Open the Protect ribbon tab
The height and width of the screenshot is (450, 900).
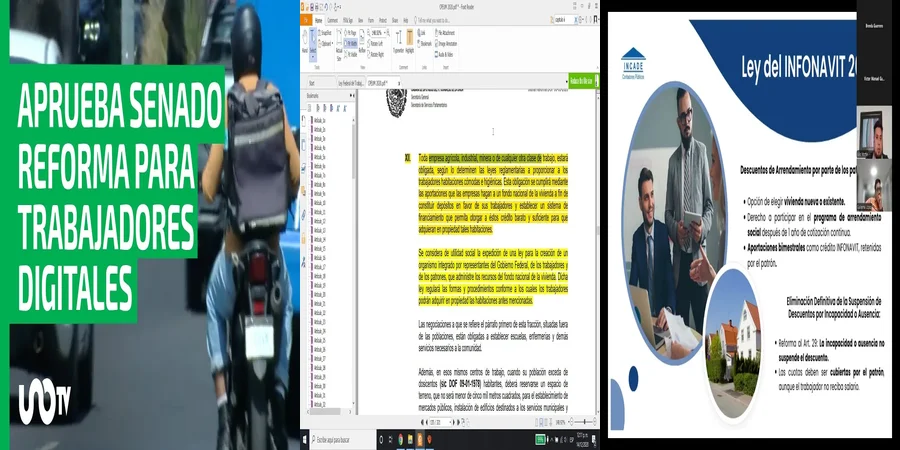pos(383,20)
